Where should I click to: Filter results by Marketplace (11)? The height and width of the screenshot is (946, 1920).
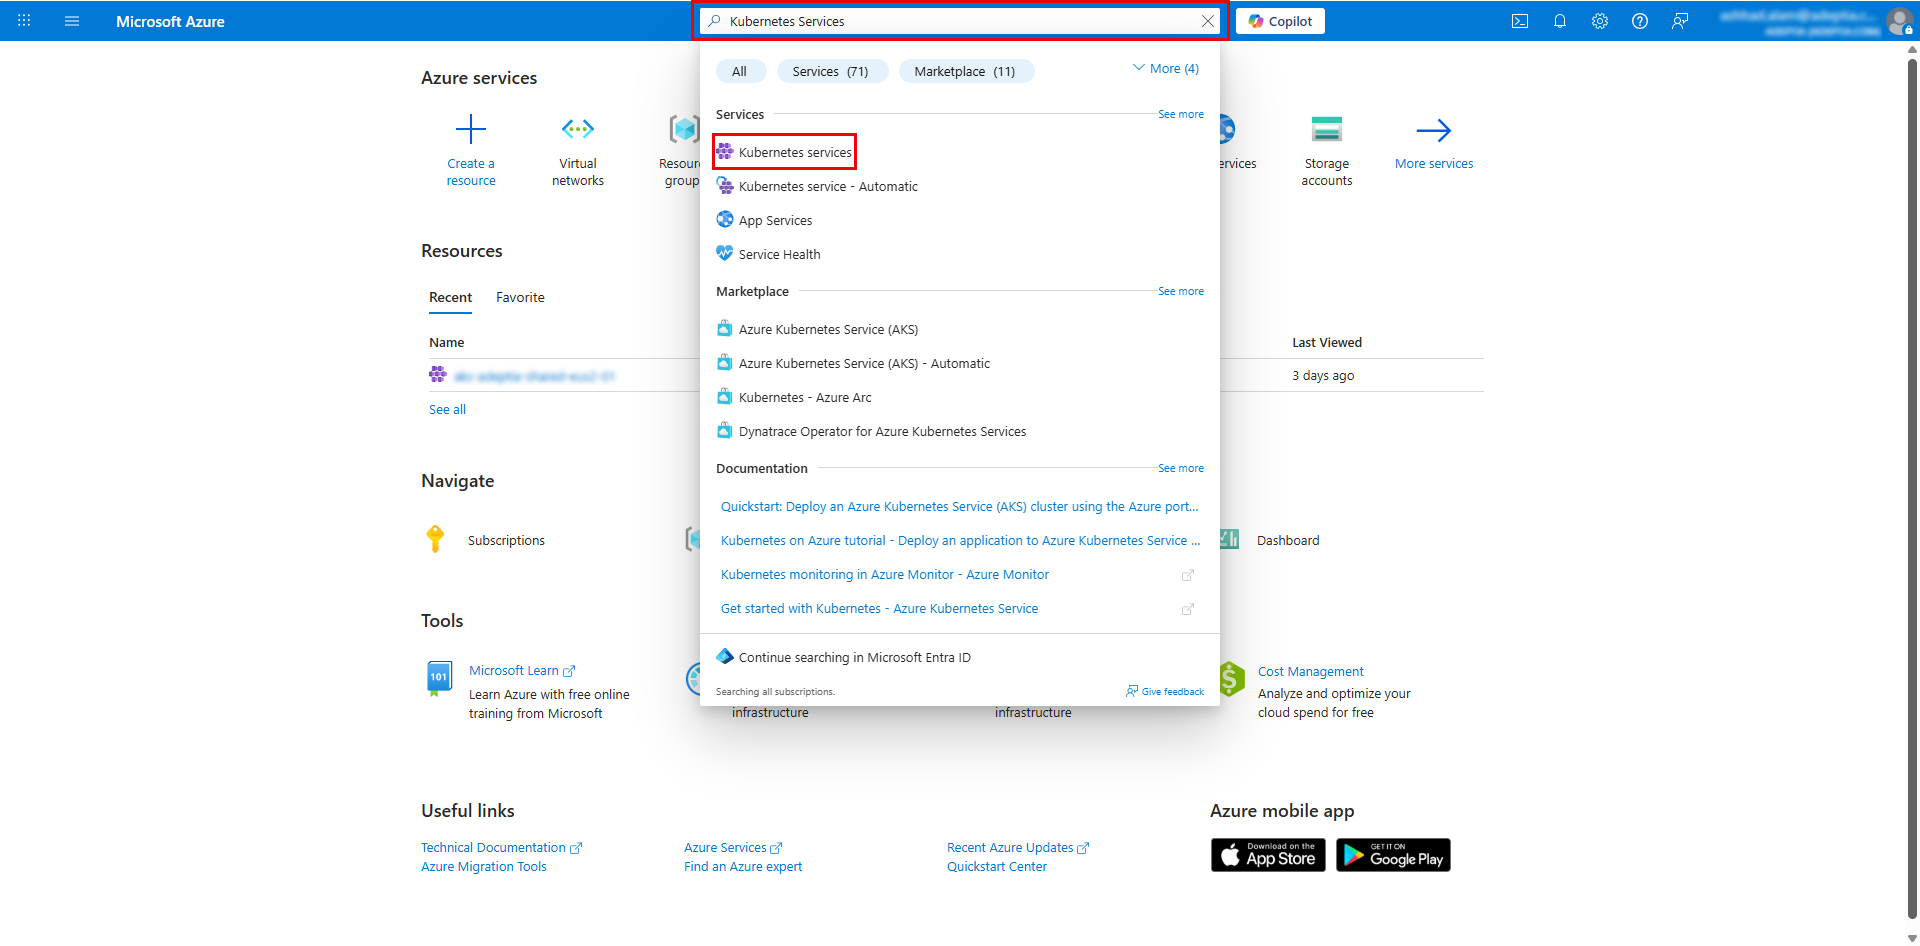[x=965, y=71]
